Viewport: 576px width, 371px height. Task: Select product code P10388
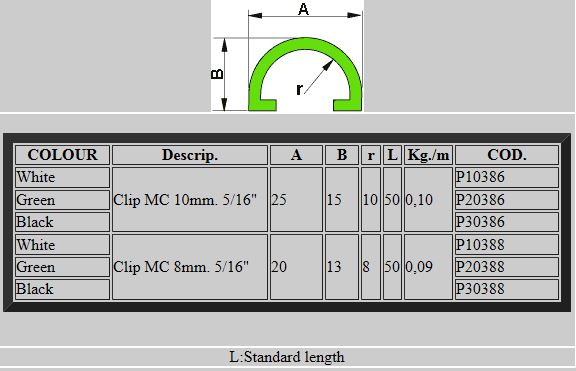[480, 245]
